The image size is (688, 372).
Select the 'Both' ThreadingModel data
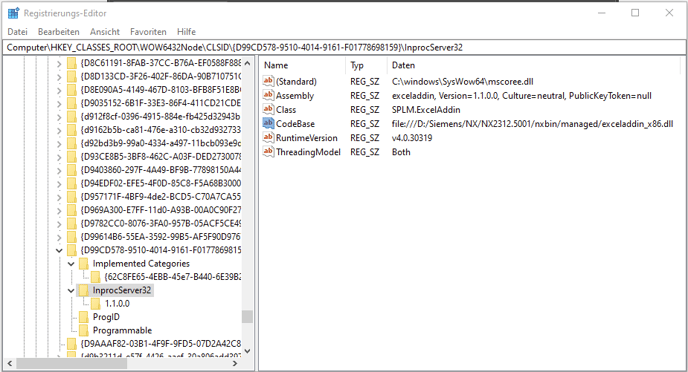tap(401, 152)
